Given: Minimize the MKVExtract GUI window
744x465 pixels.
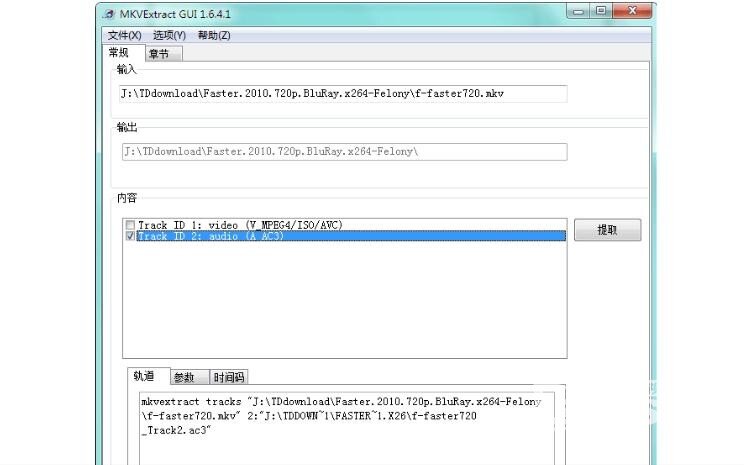Looking at the screenshot, I should (578, 11).
